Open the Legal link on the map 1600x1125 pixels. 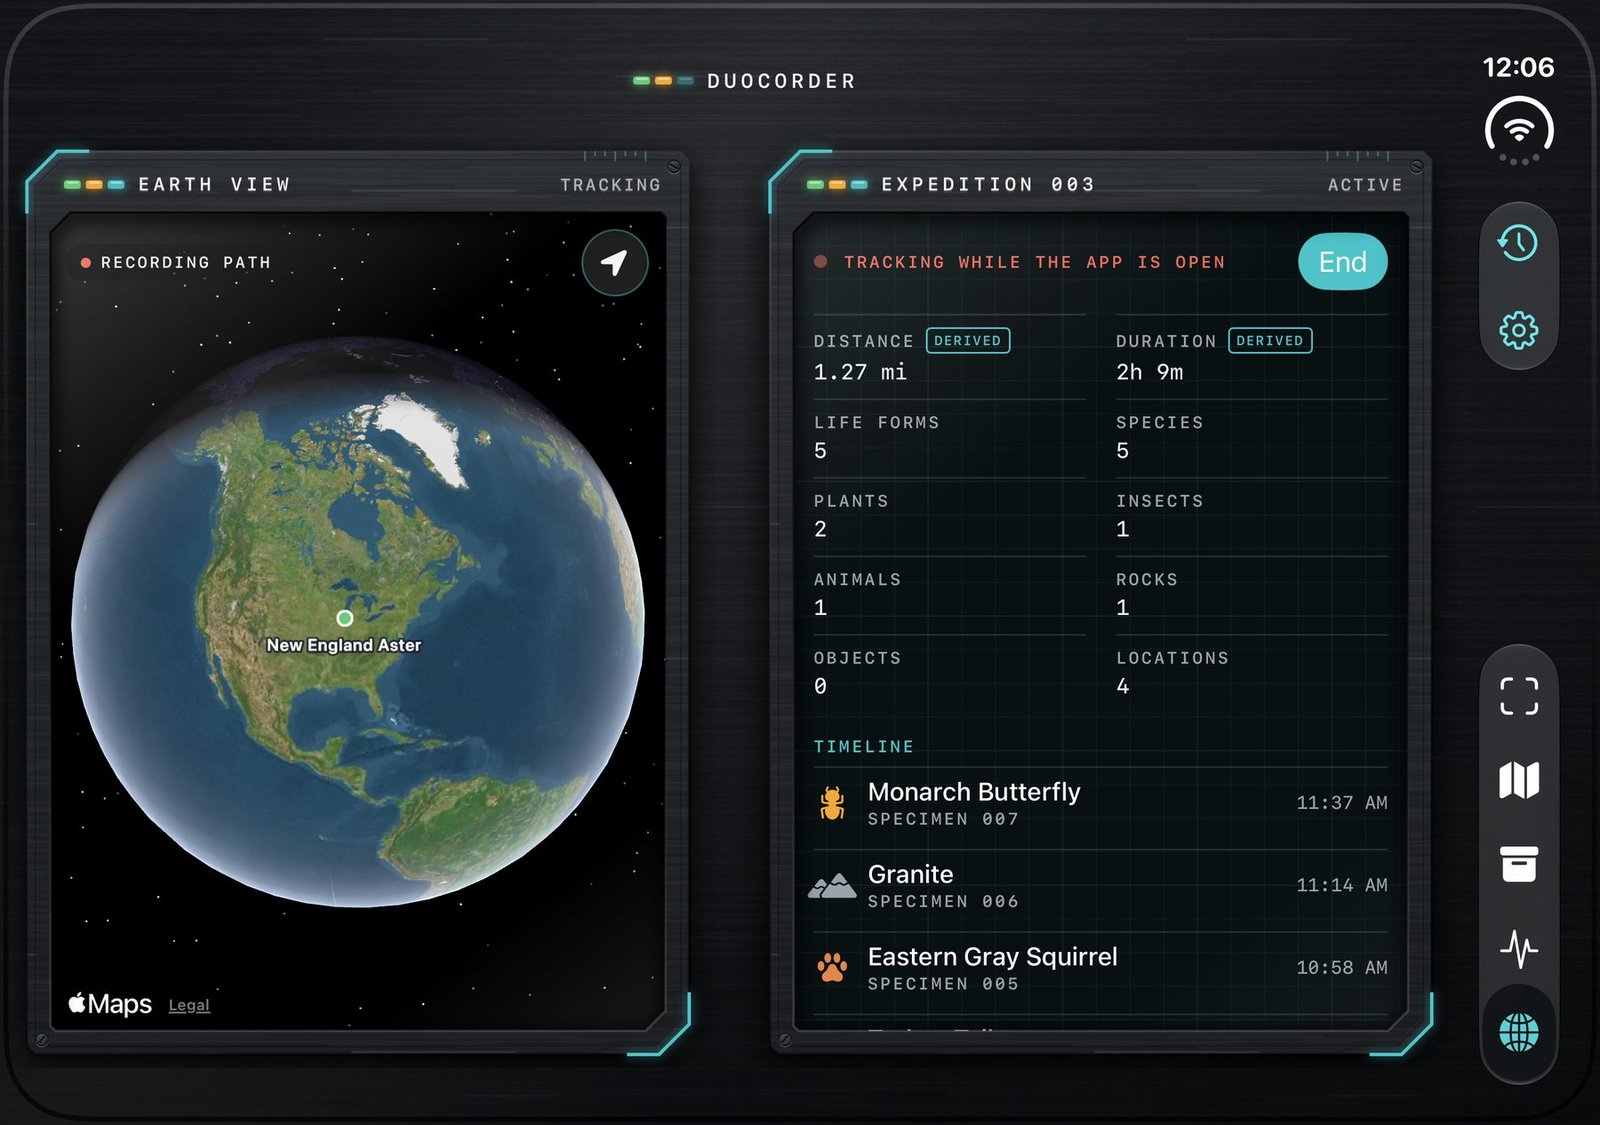[189, 1005]
